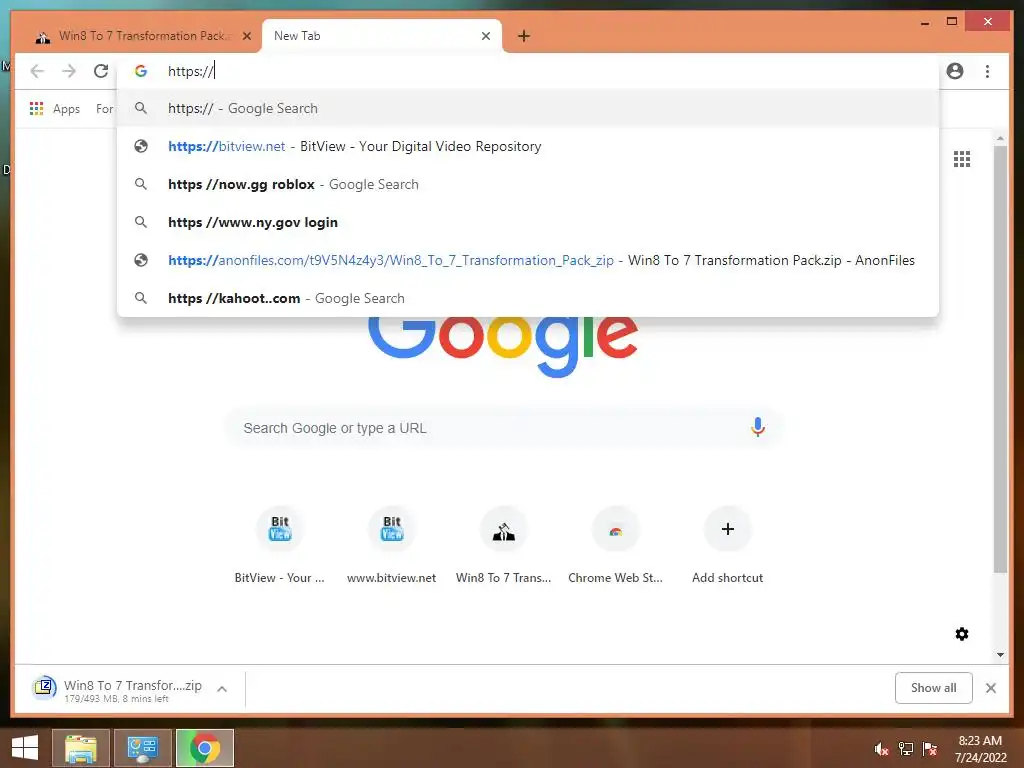Choose the 'https:// - Google Search' suggestion
The image size is (1024, 768).
(528, 108)
